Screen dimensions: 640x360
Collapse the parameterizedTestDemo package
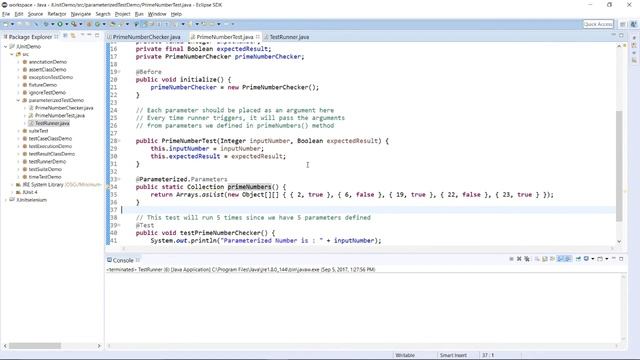(x=18, y=100)
